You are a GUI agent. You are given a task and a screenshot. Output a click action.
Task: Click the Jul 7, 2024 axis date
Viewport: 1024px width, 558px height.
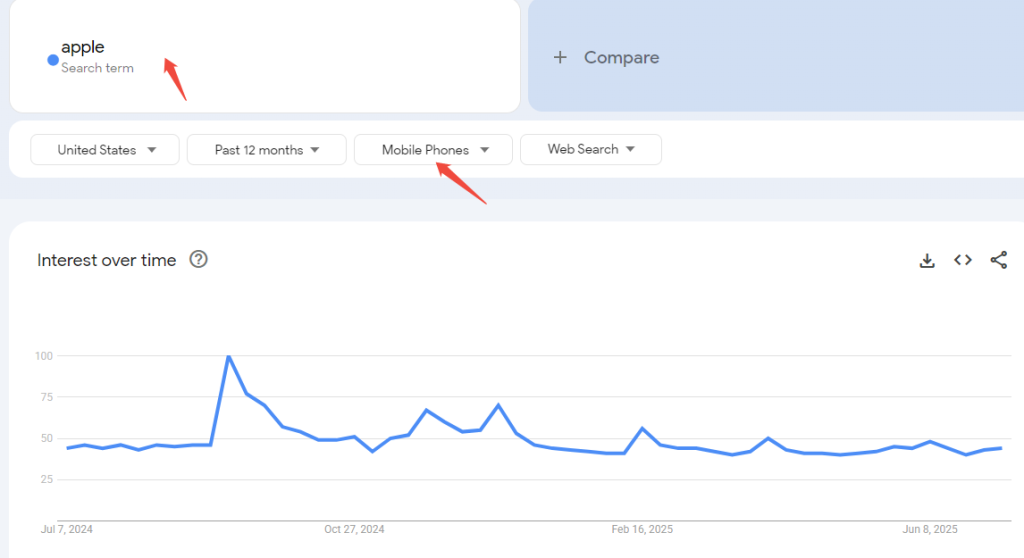[67, 529]
